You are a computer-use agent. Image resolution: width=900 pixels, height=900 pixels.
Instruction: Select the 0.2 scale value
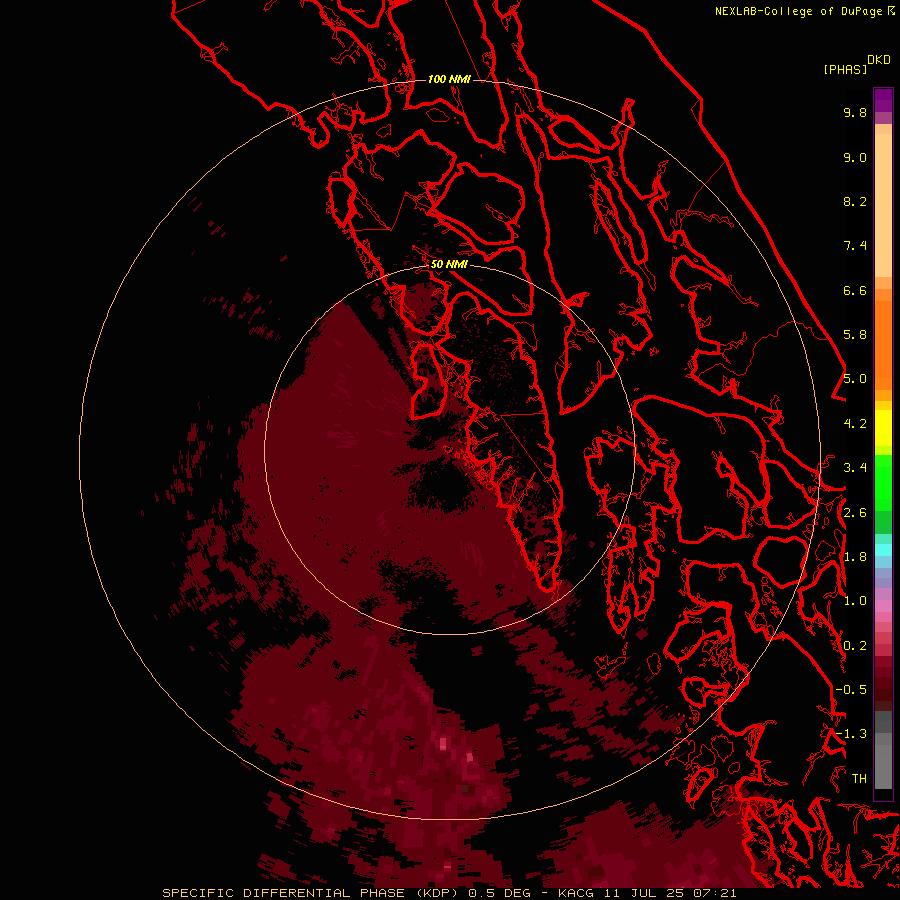855,646
